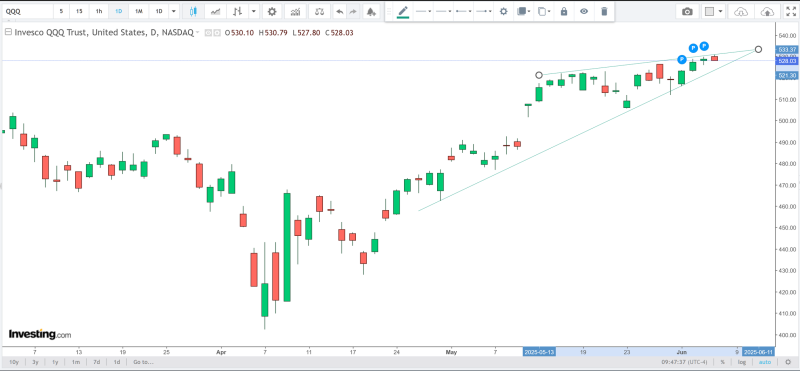800x371 pixels.
Task: Open the line style dropdown
Action: 423,11
